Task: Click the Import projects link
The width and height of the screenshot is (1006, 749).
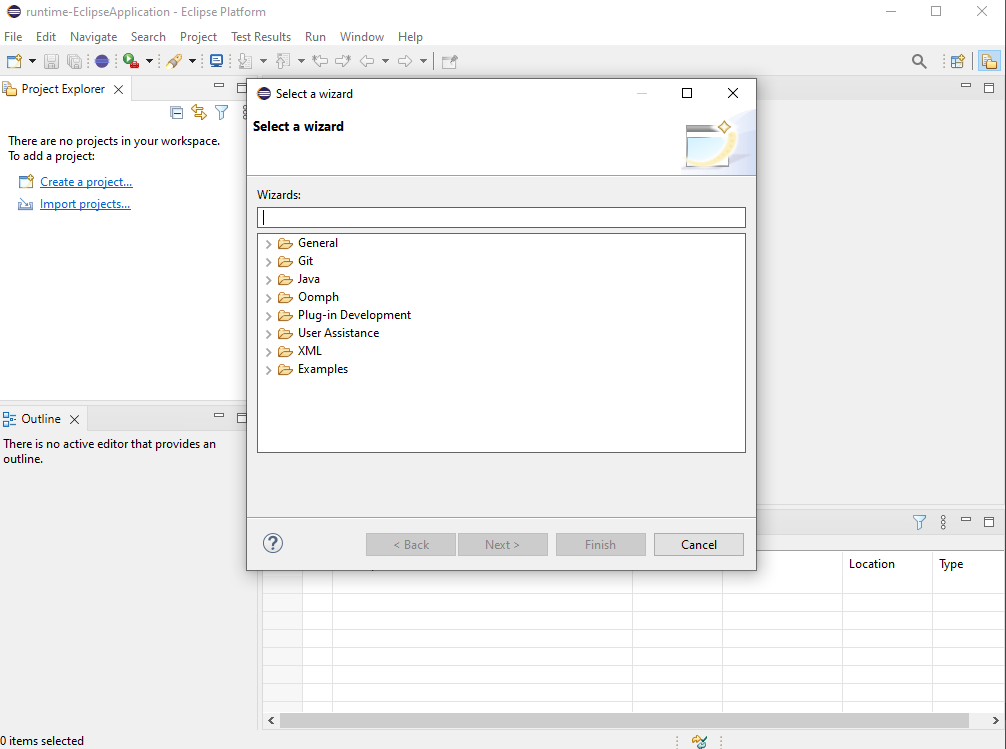Action: [x=85, y=203]
